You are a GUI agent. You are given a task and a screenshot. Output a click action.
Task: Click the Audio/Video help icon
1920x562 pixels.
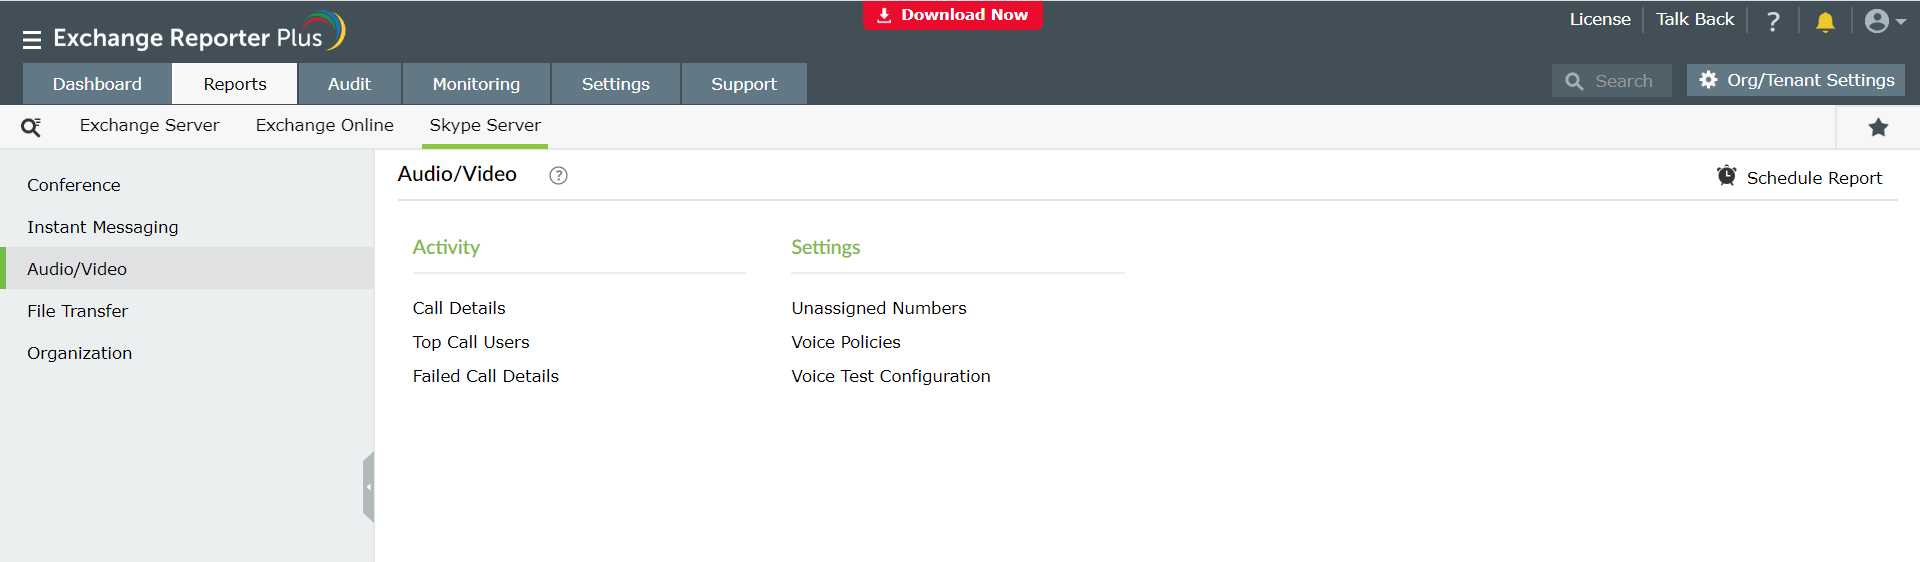pyautogui.click(x=558, y=175)
